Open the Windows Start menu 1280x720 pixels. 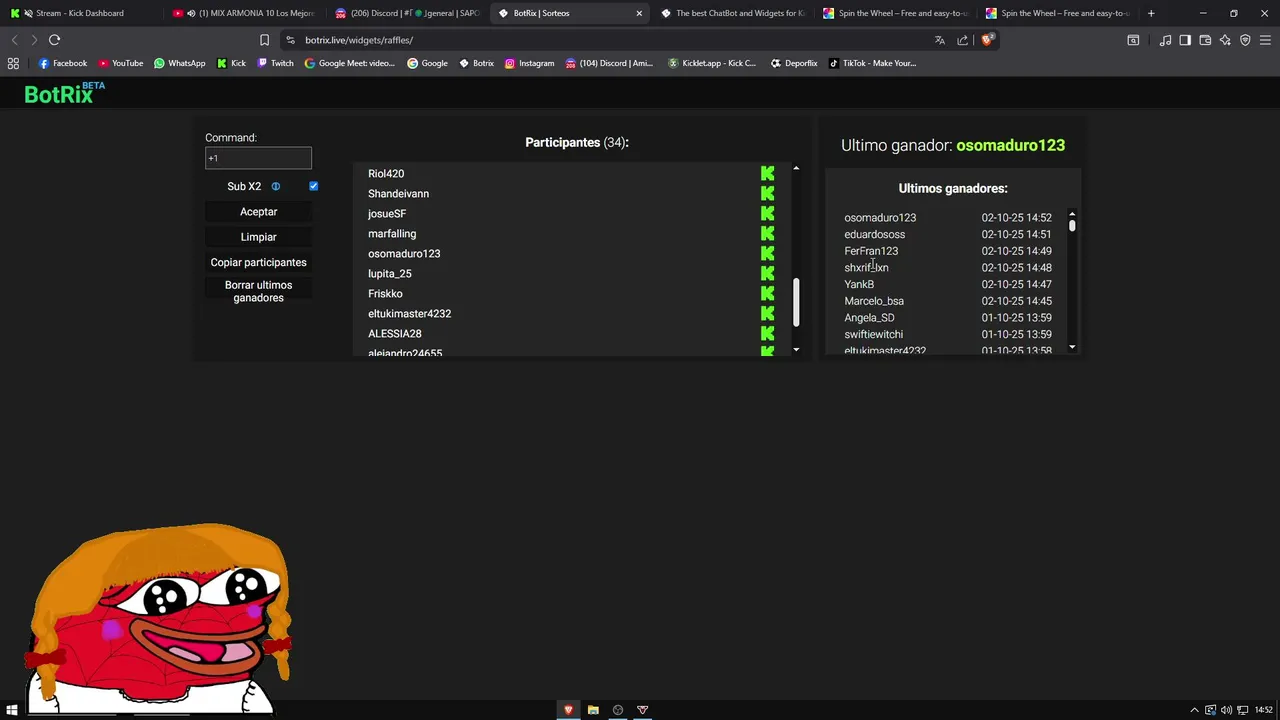12,710
